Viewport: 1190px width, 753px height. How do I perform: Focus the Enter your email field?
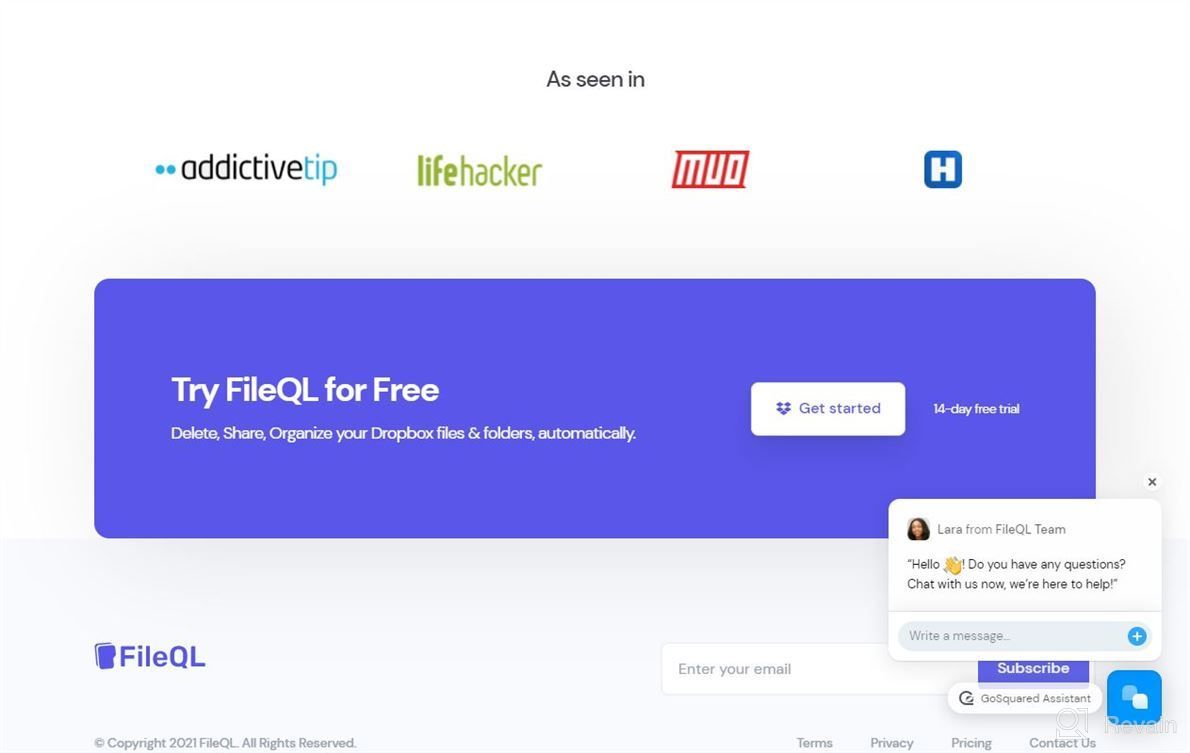(820, 669)
